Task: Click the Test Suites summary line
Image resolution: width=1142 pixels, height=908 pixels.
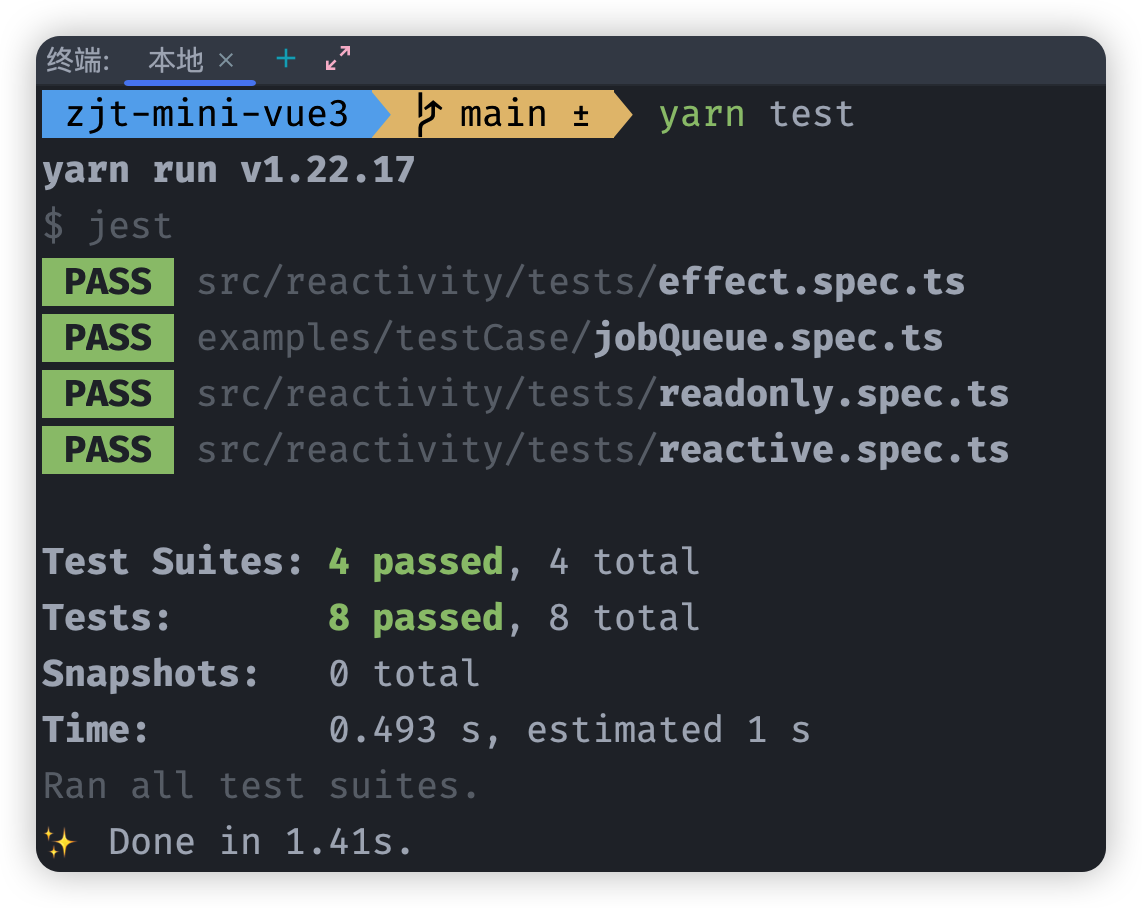Action: coord(371,561)
